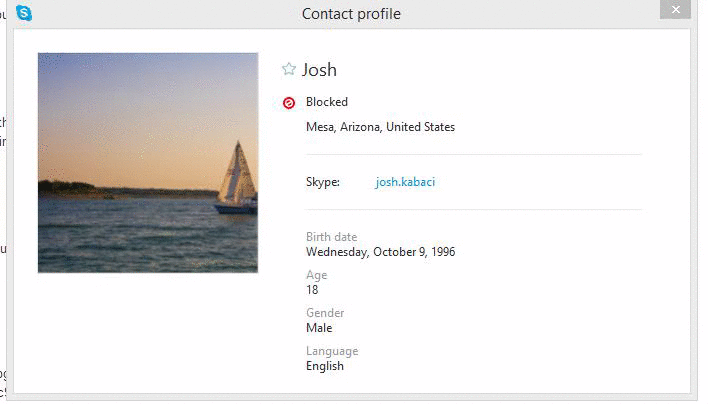Click the Age label
This screenshot has width=708, height=404.
click(317, 275)
